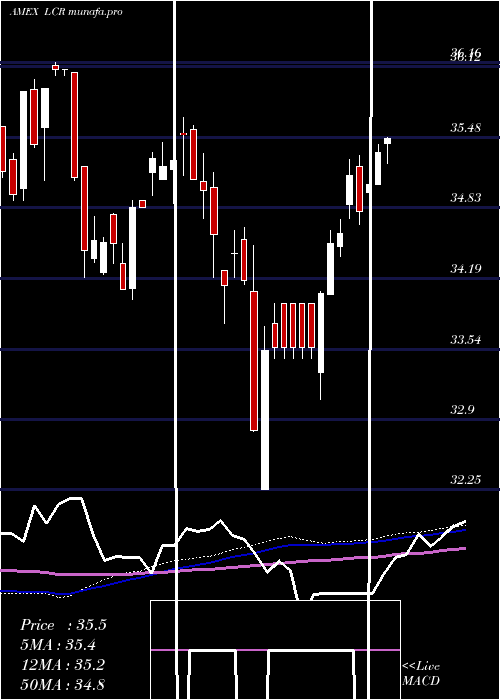Click the 34.19 price axis label
Screen dimensions: 500x700
[465, 269]
